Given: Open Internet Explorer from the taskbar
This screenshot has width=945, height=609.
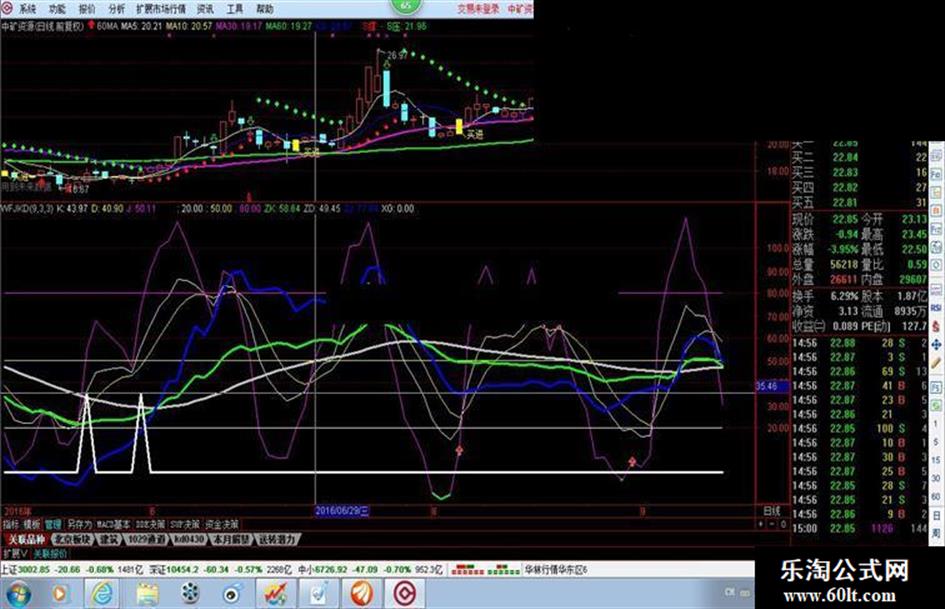Looking at the screenshot, I should (102, 592).
